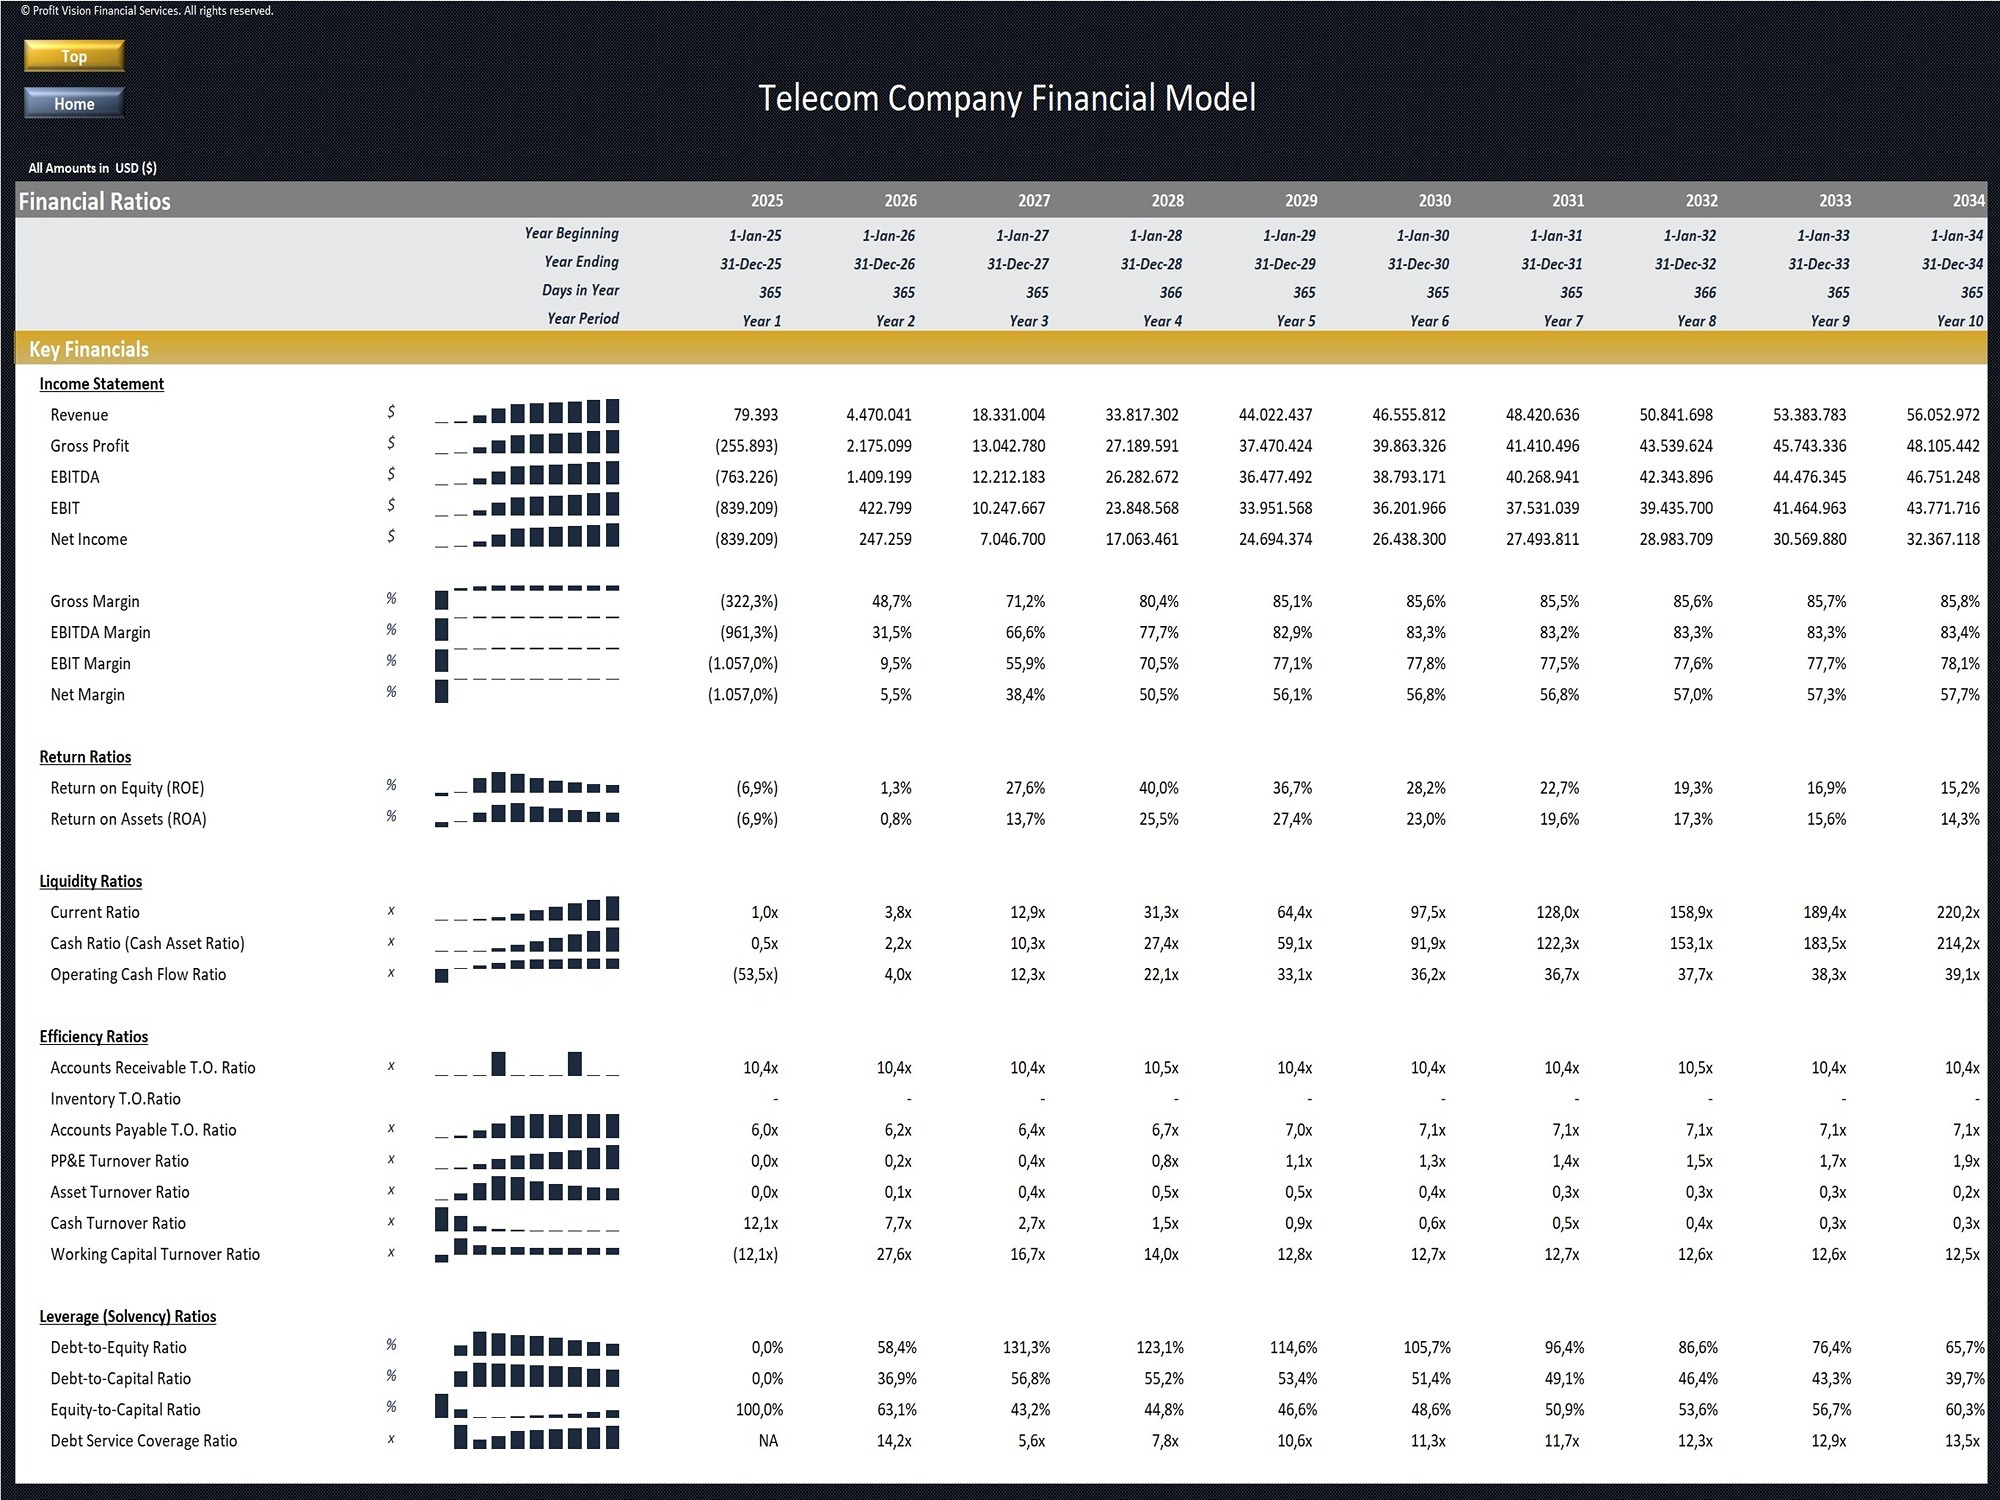Select the Return on Equity sparkline
The height and width of the screenshot is (1500, 2000).
click(x=527, y=787)
